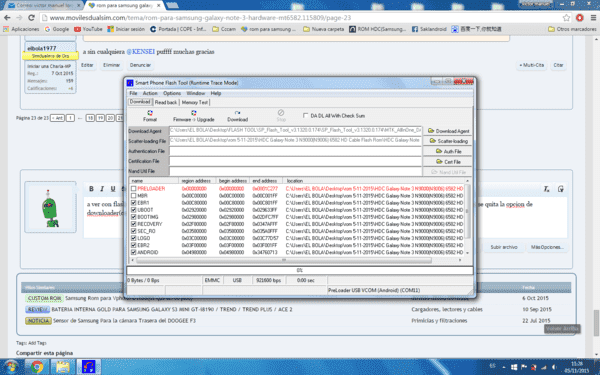This screenshot has width=600, height=375.
Task: Check the PRELOADER partition checkbox
Action: point(134,189)
